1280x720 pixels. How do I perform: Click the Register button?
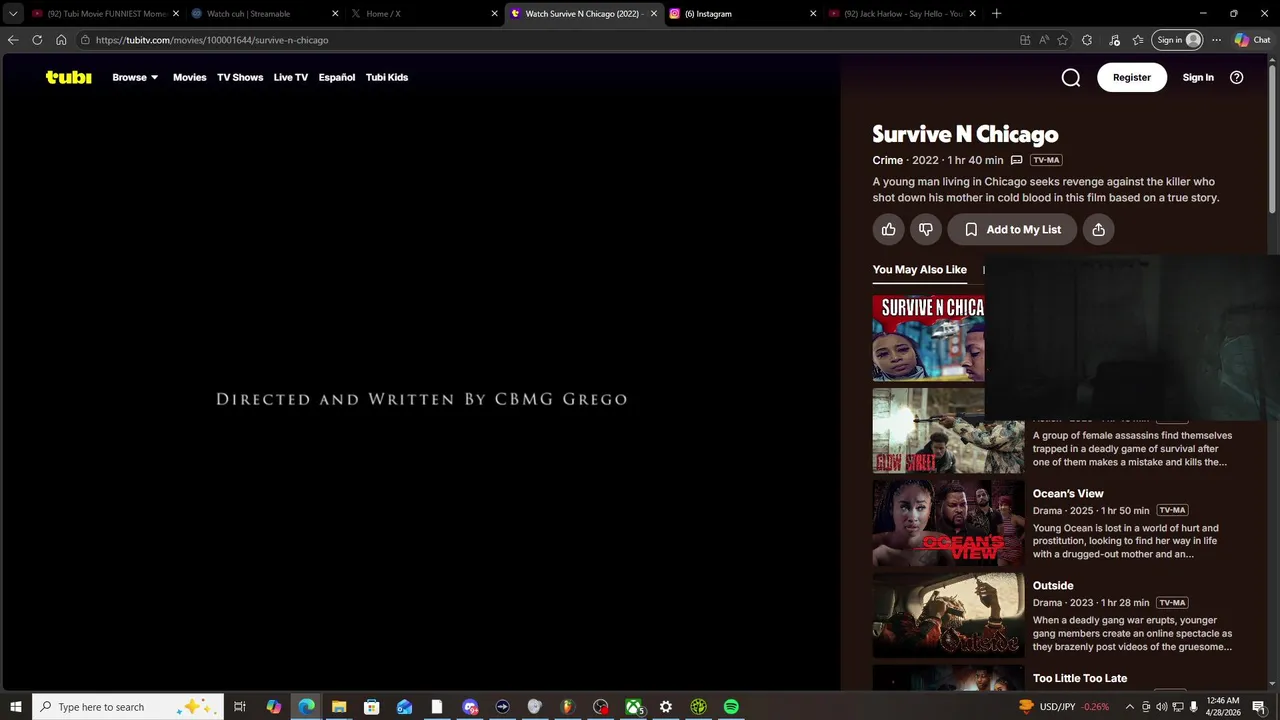pyautogui.click(x=1132, y=77)
